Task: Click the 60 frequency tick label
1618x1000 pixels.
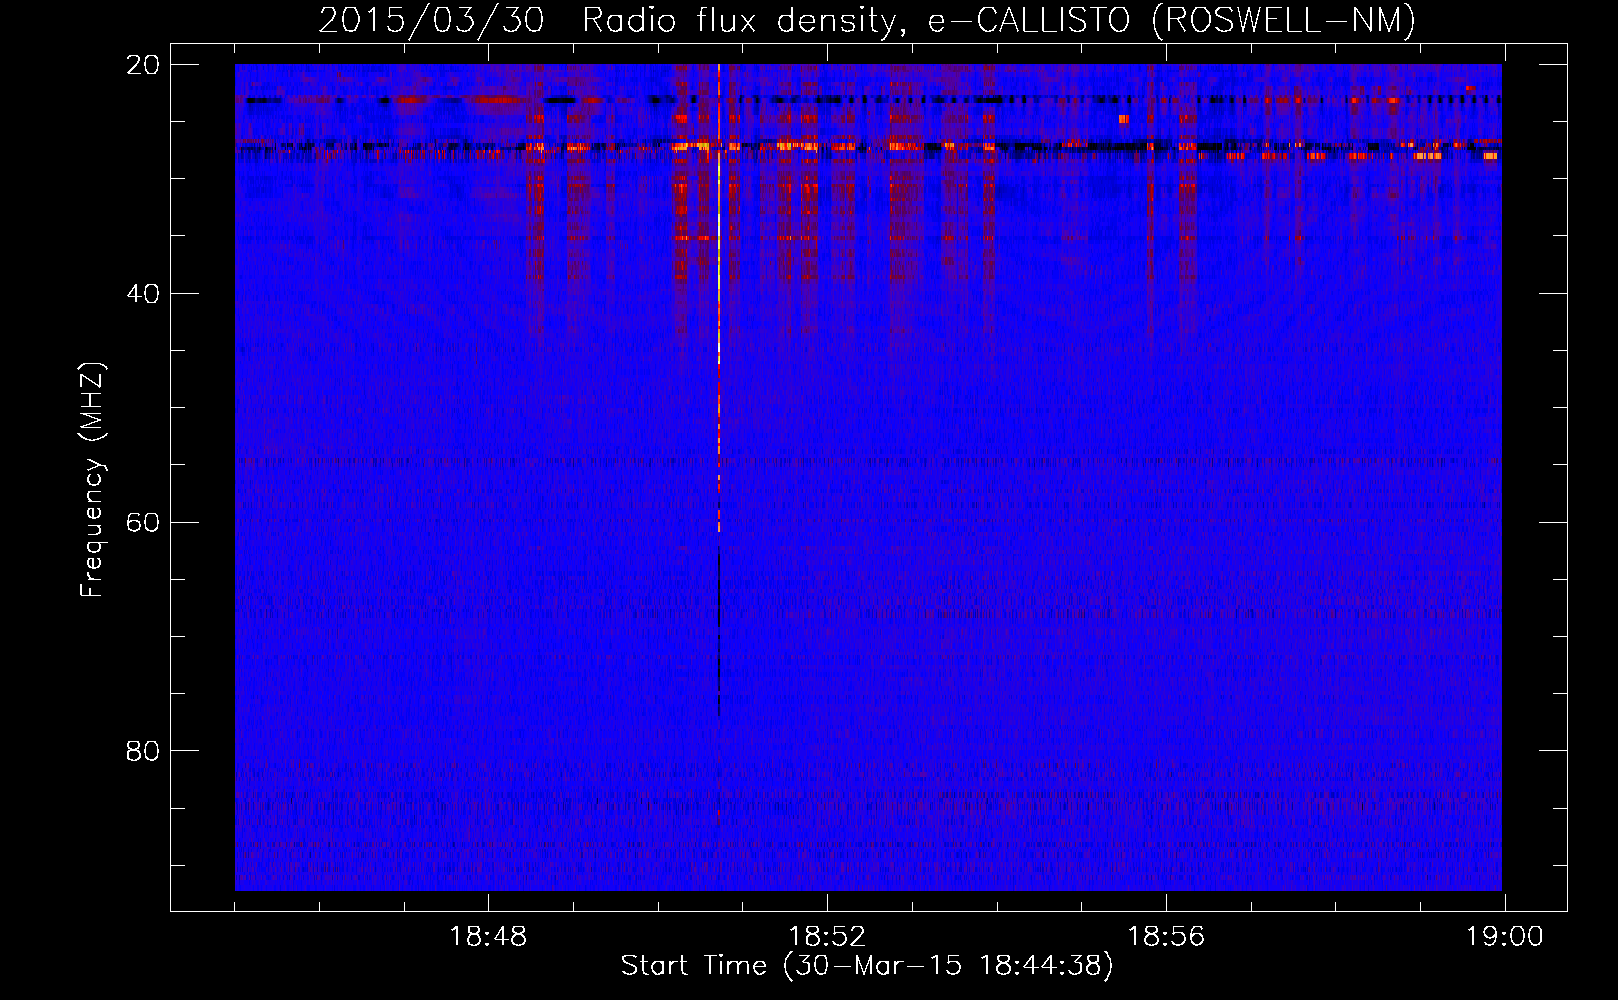Action: [143, 523]
